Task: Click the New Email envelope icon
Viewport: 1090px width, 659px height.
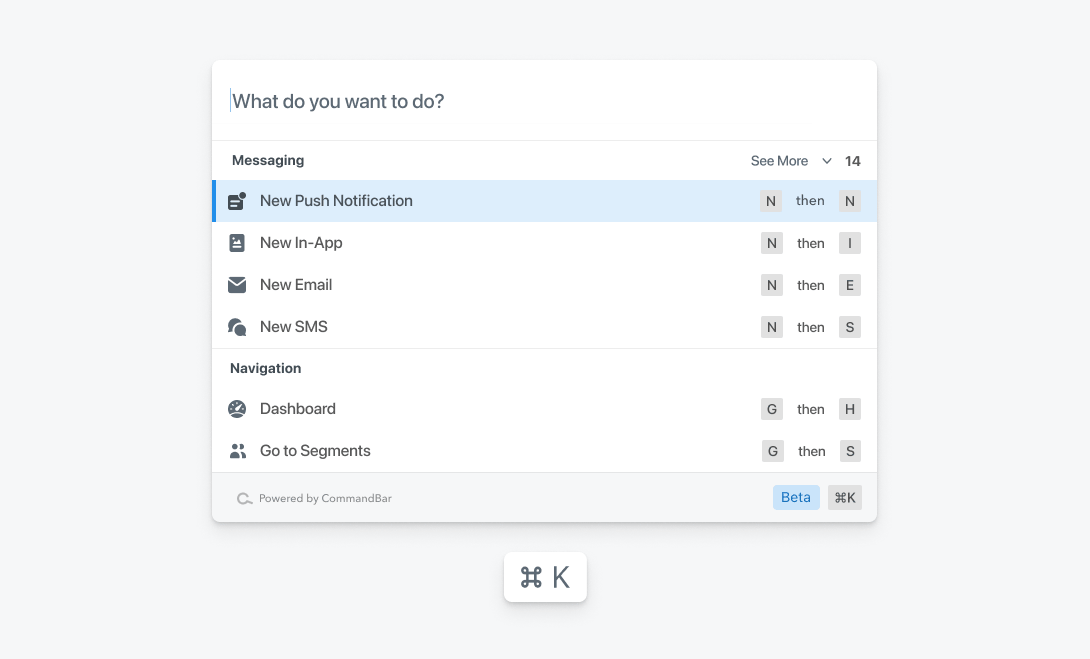Action: click(x=237, y=285)
